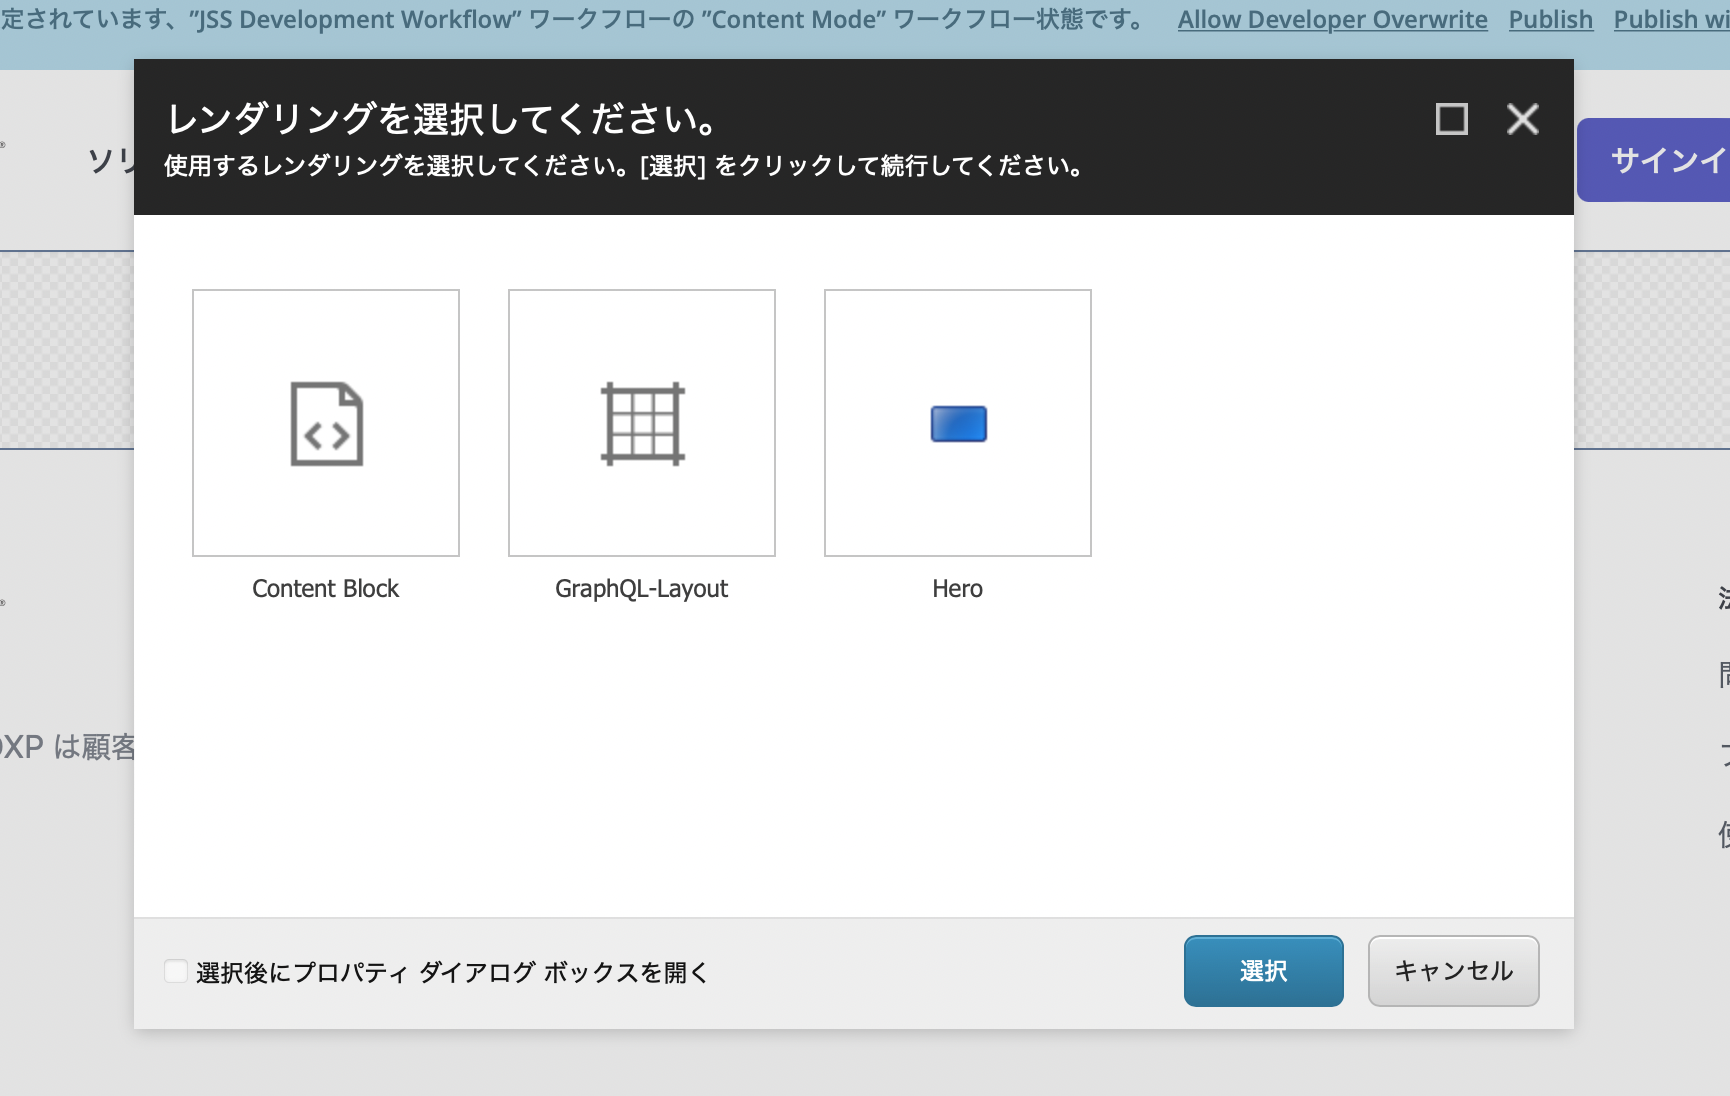Maximize the rendering selection dialog
This screenshot has height=1096, width=1730.
[x=1452, y=119]
